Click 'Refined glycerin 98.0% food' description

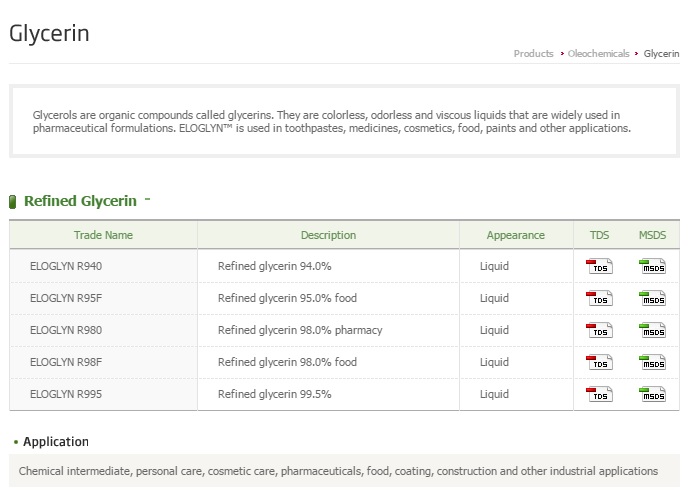pos(287,362)
